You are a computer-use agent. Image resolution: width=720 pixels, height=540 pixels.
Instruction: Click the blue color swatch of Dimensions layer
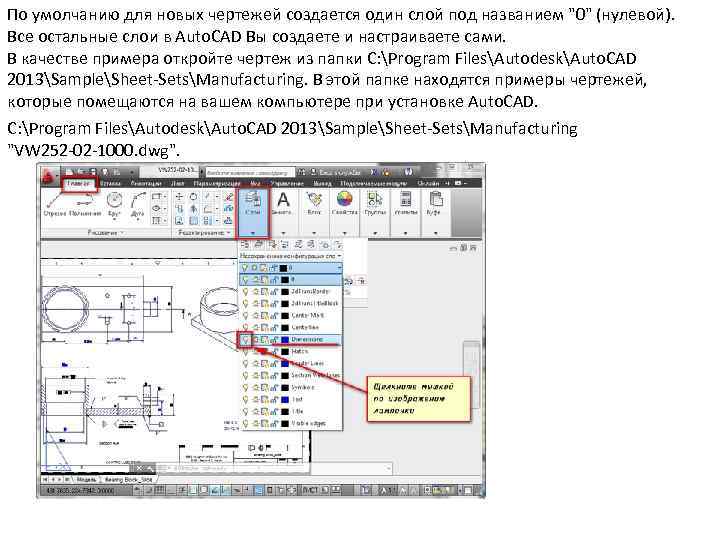pos(285,340)
